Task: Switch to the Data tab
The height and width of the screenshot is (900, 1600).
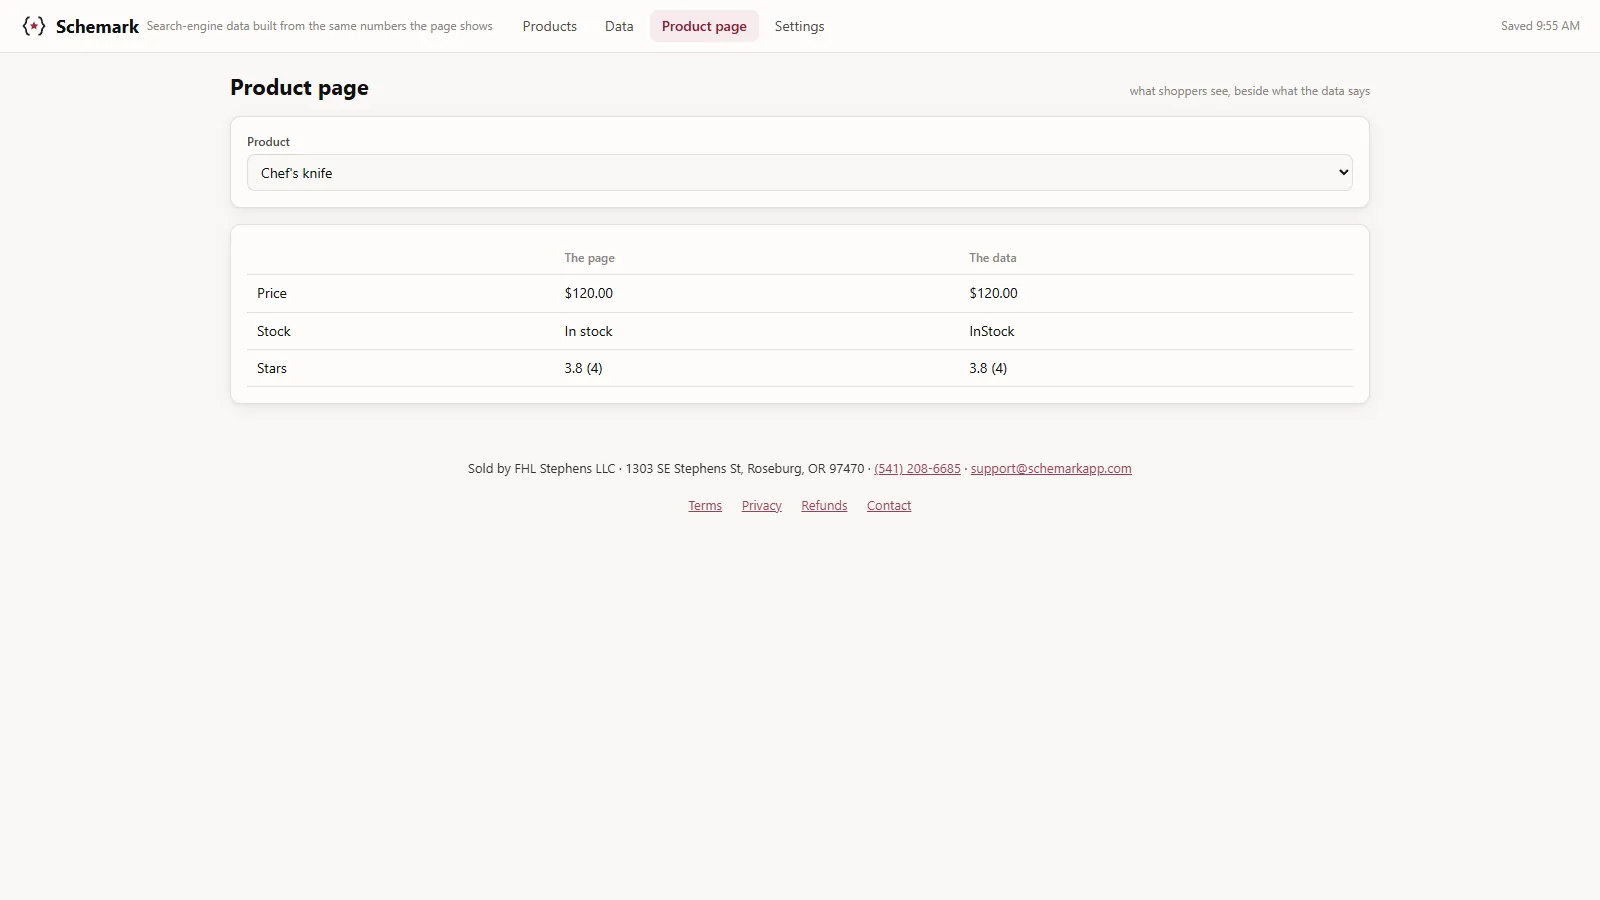Action: click(619, 26)
